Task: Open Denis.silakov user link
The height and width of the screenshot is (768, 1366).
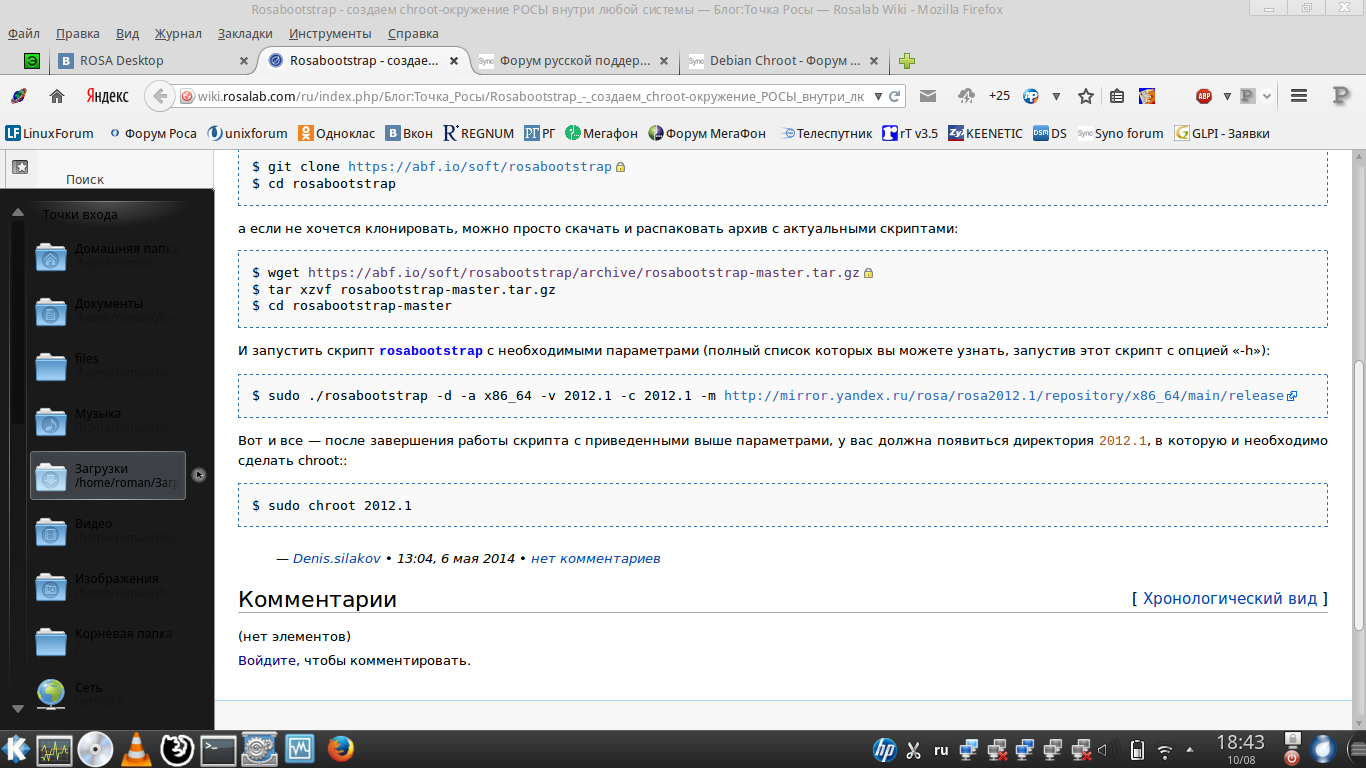Action: pos(337,558)
